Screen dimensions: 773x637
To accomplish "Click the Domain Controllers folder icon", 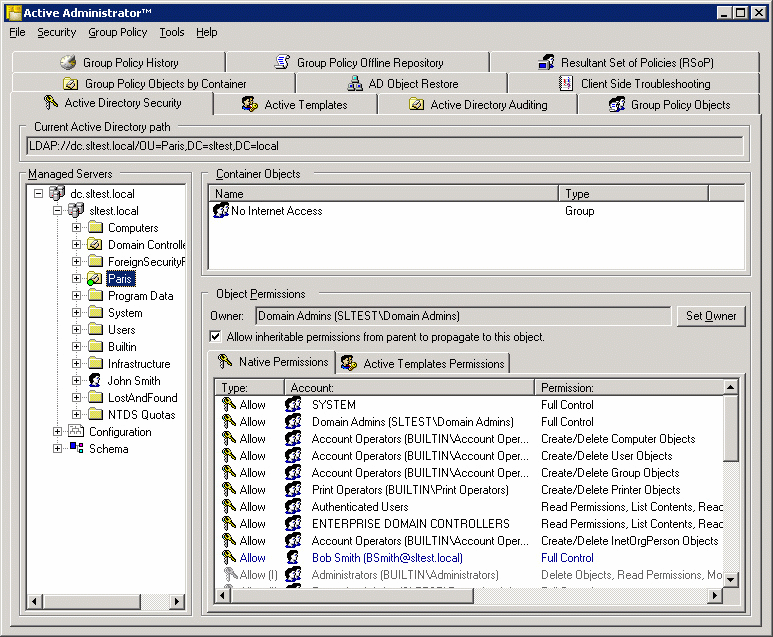I will (x=95, y=245).
